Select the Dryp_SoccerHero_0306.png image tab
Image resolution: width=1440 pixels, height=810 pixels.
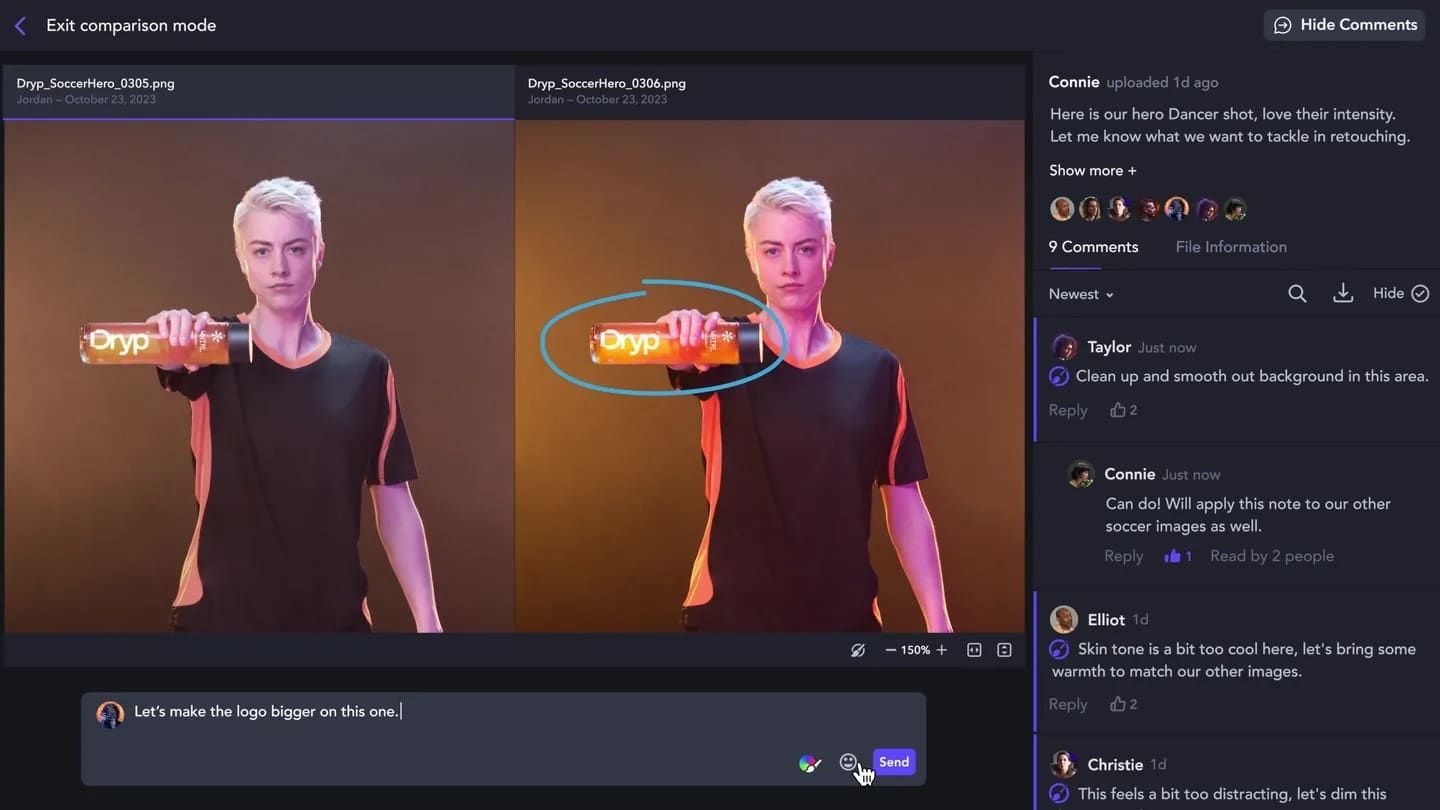pyautogui.click(x=770, y=91)
